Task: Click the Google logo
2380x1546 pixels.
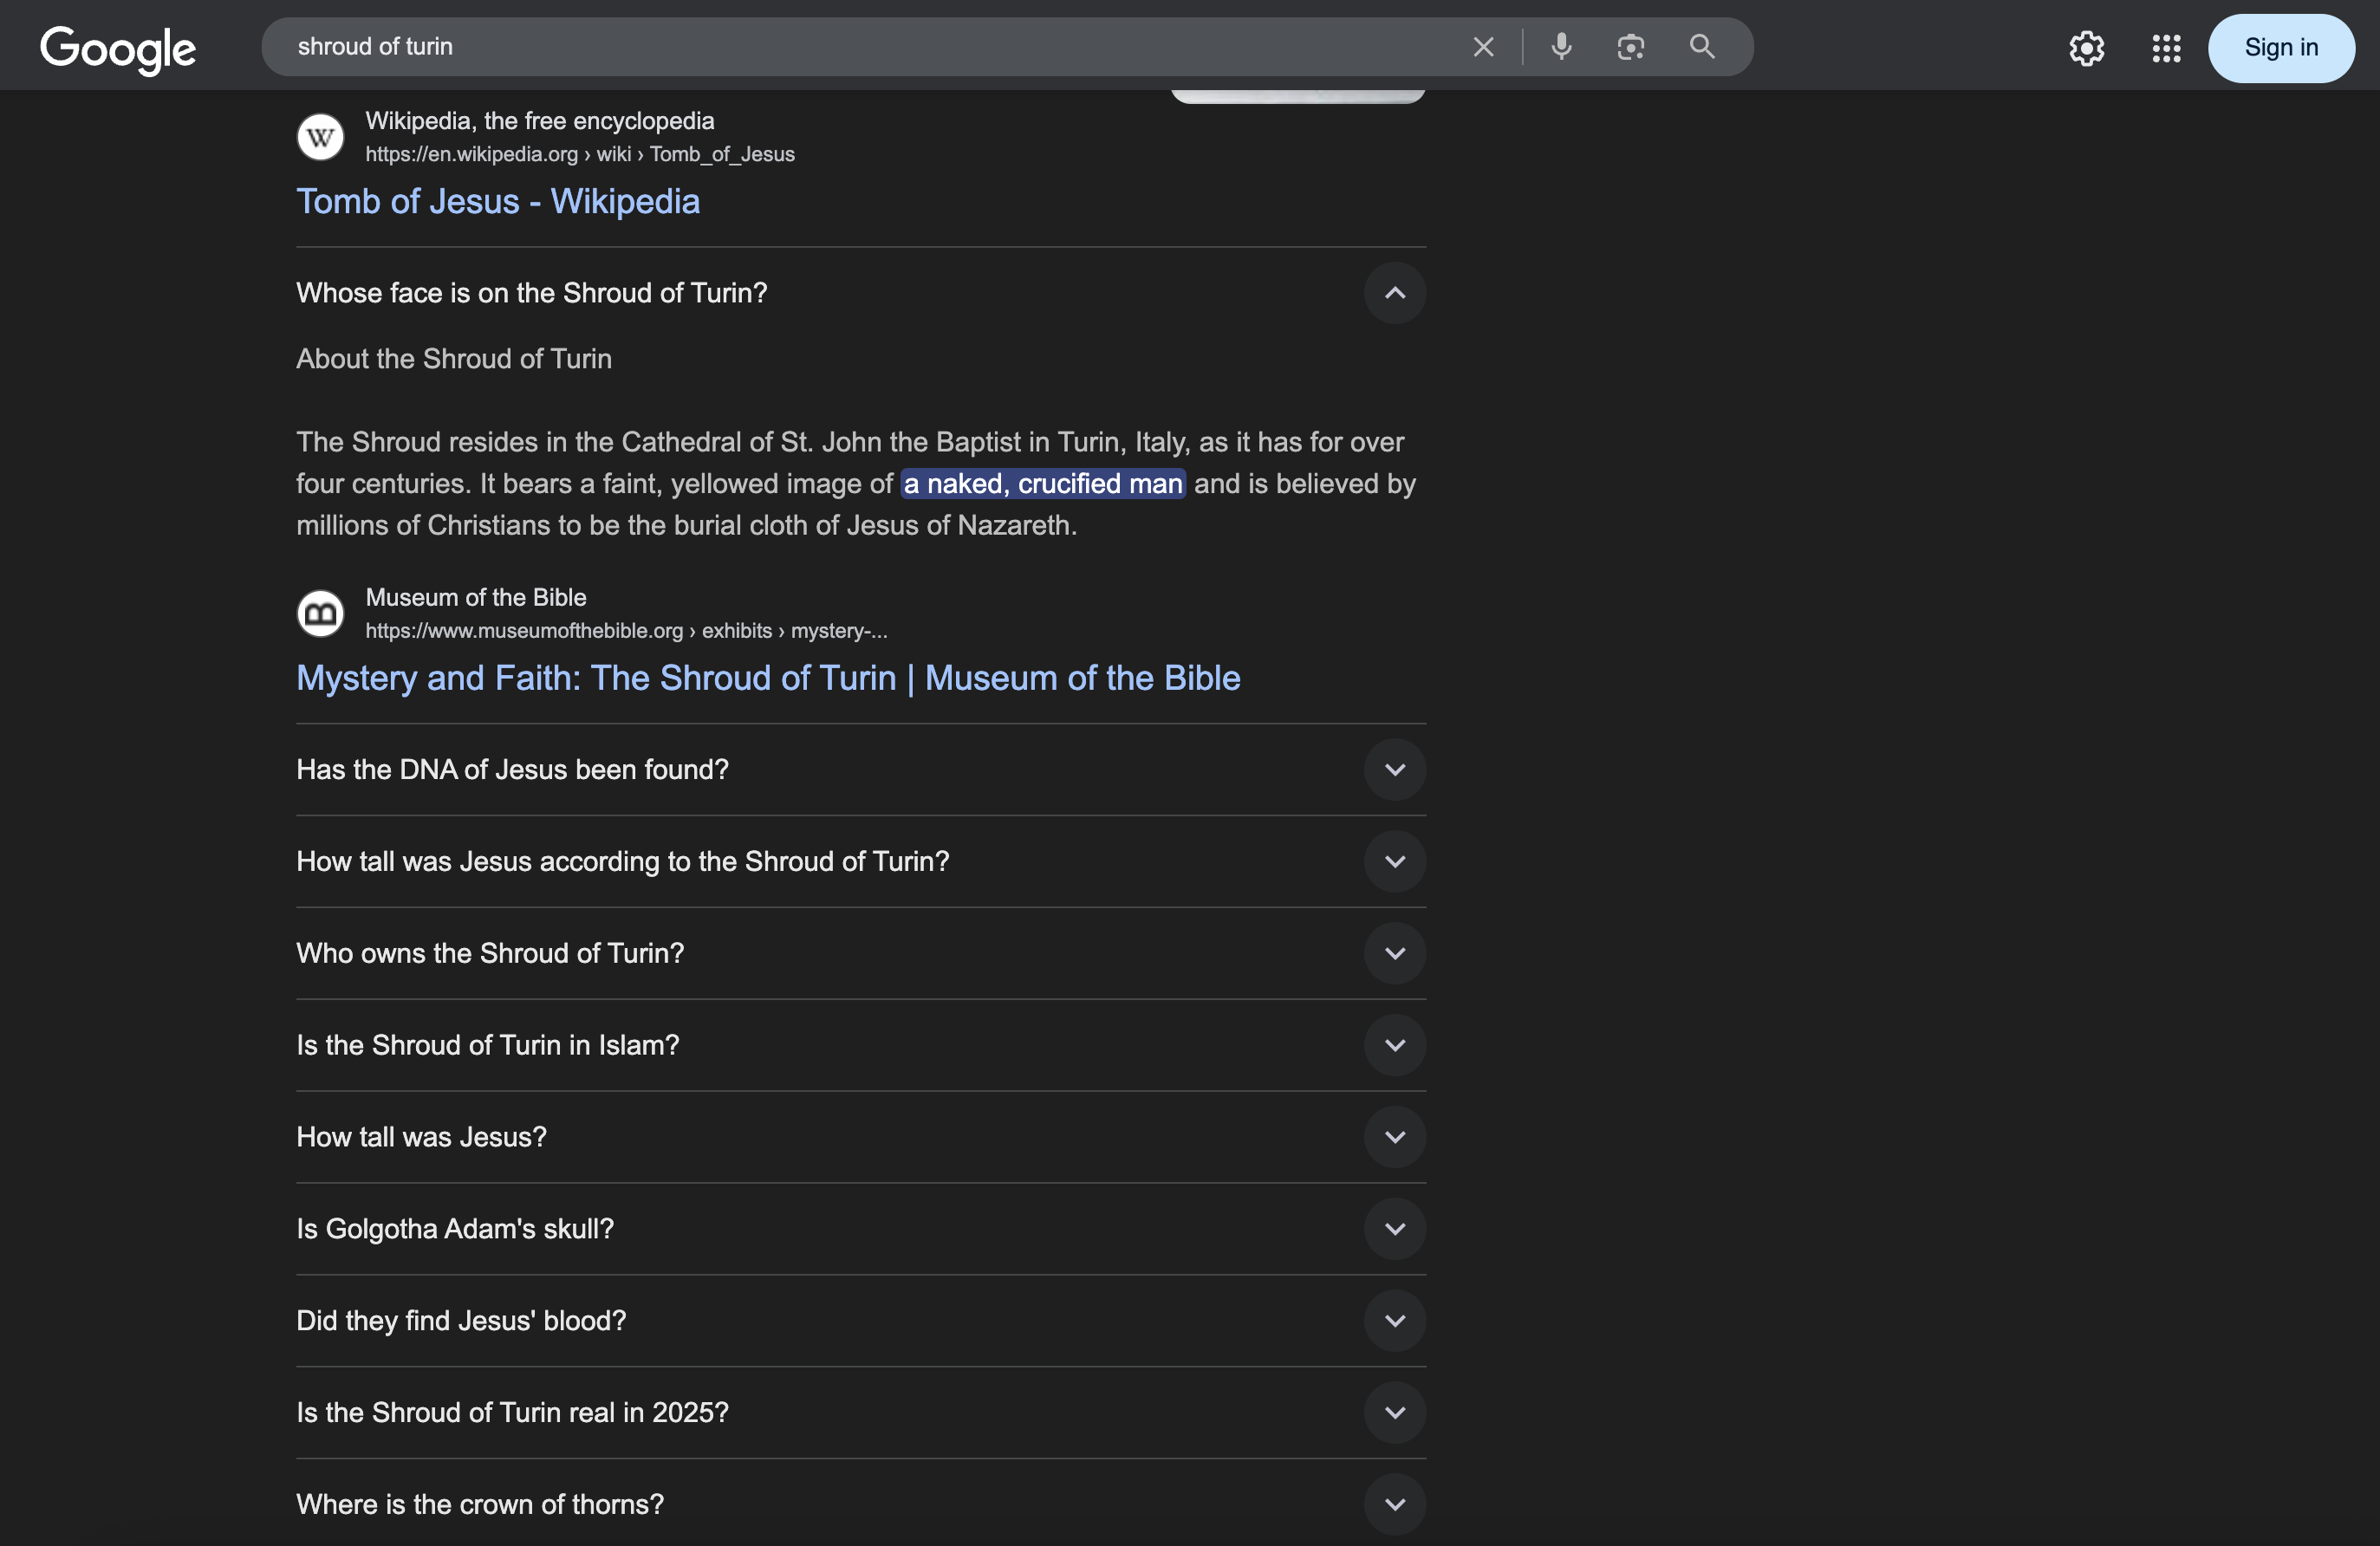Action: point(118,48)
